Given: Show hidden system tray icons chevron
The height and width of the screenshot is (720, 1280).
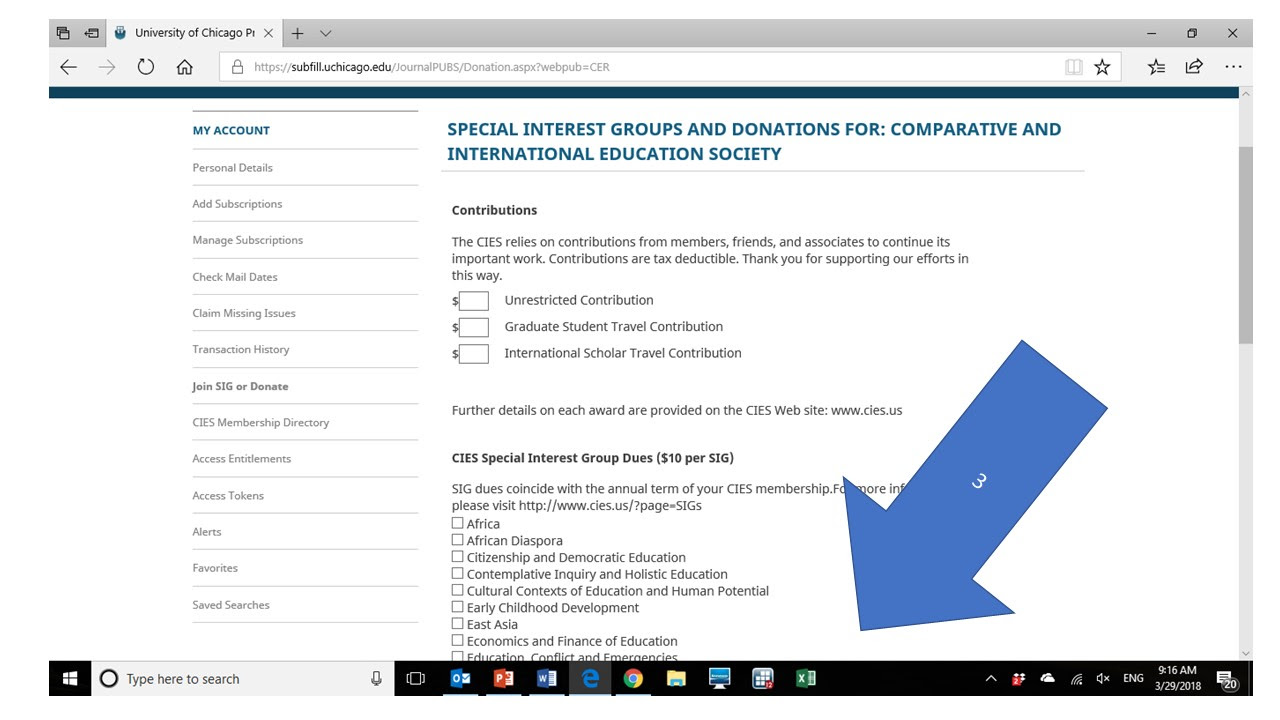Looking at the screenshot, I should point(991,679).
